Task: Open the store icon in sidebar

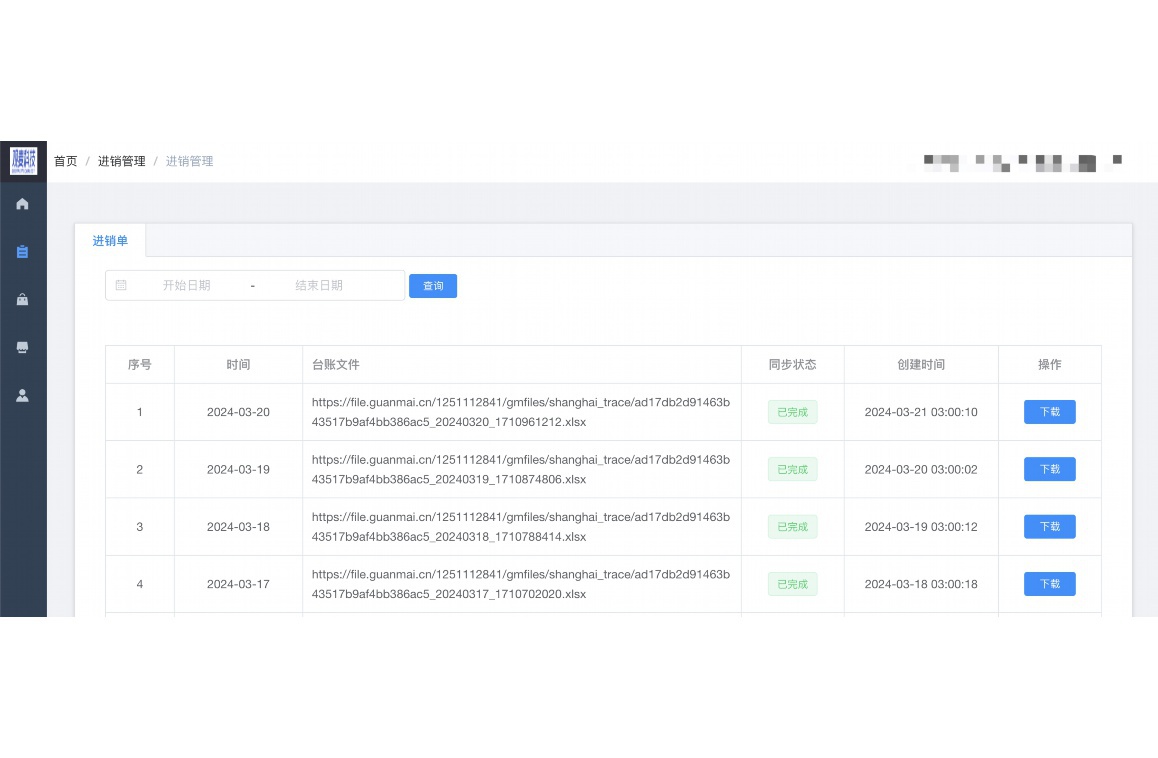Action: click(x=22, y=347)
